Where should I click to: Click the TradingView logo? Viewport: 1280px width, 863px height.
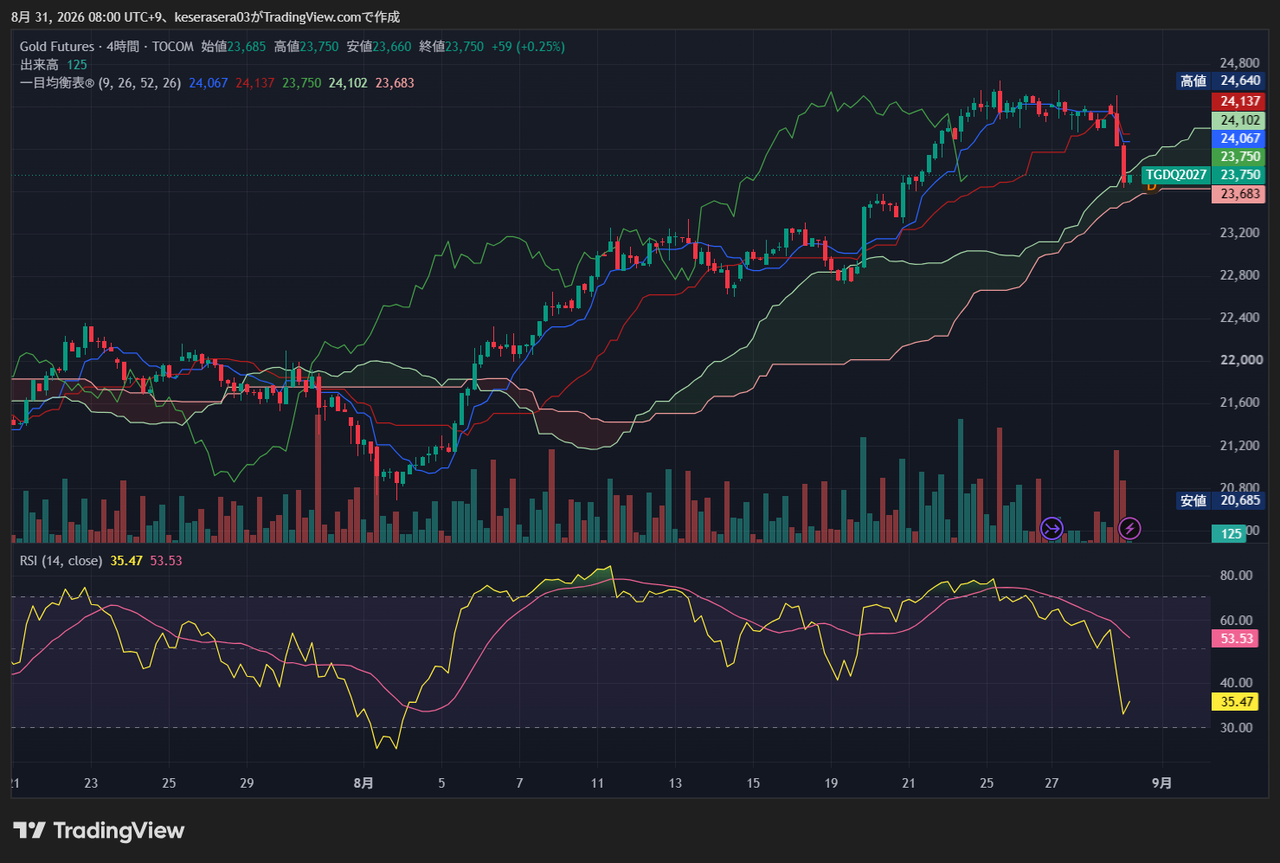(x=99, y=830)
